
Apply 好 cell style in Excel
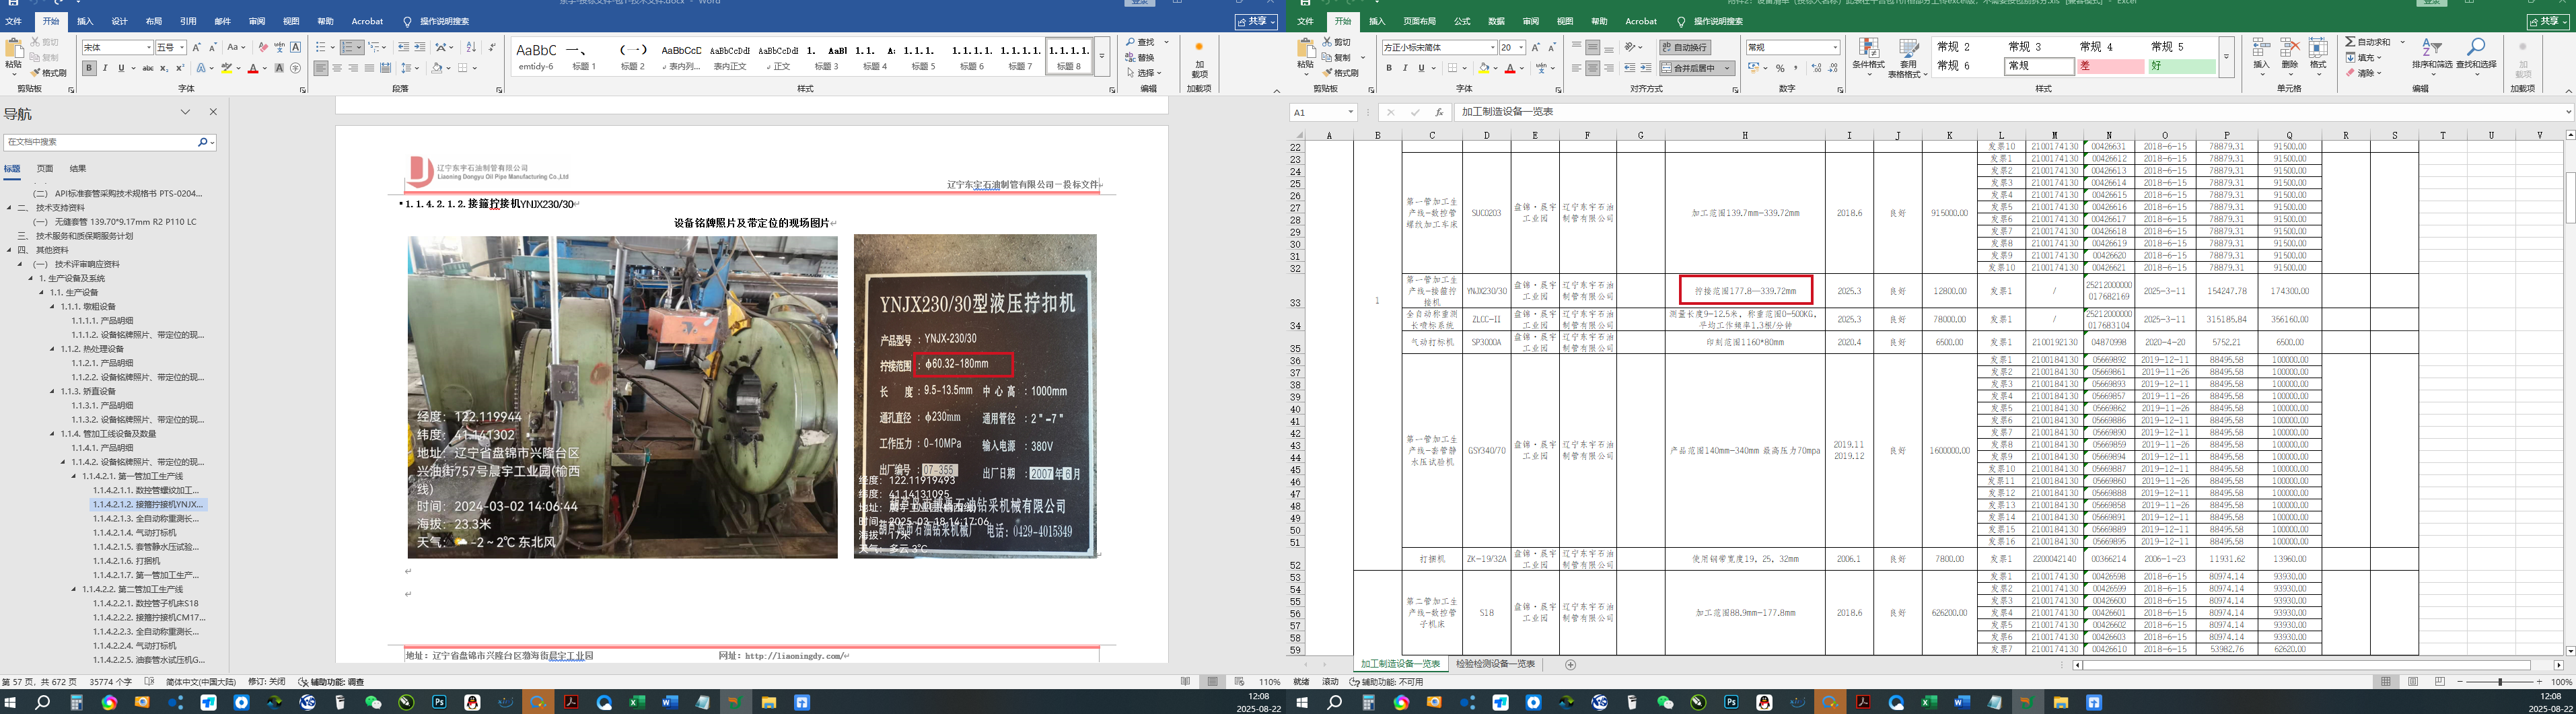[x=2181, y=66]
